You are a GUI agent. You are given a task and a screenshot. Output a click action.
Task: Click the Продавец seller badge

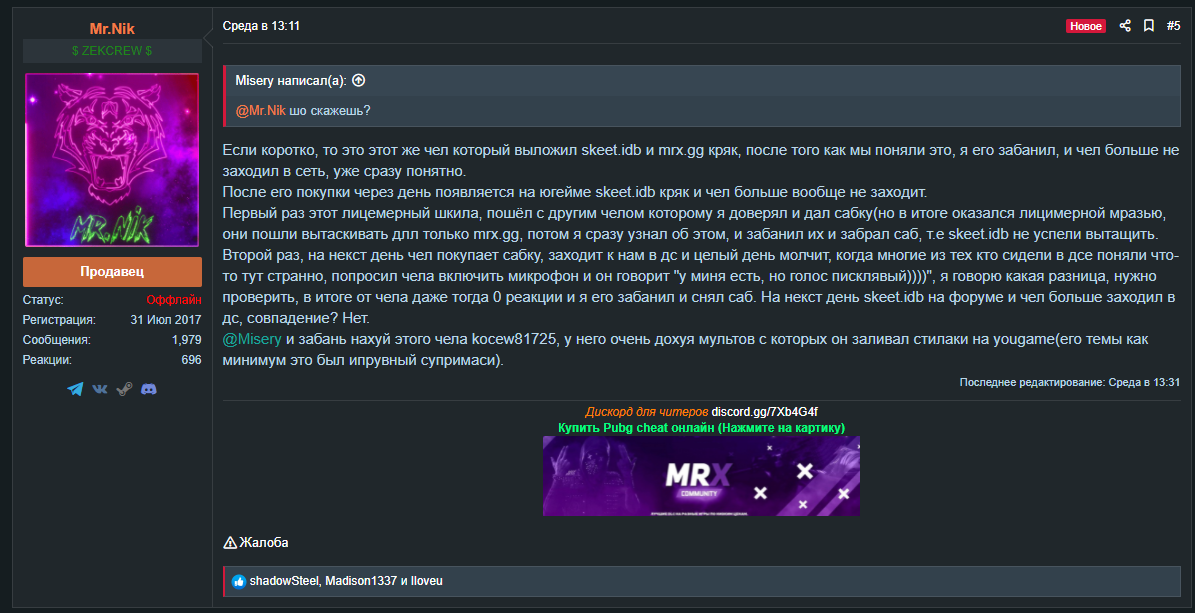[x=112, y=272]
